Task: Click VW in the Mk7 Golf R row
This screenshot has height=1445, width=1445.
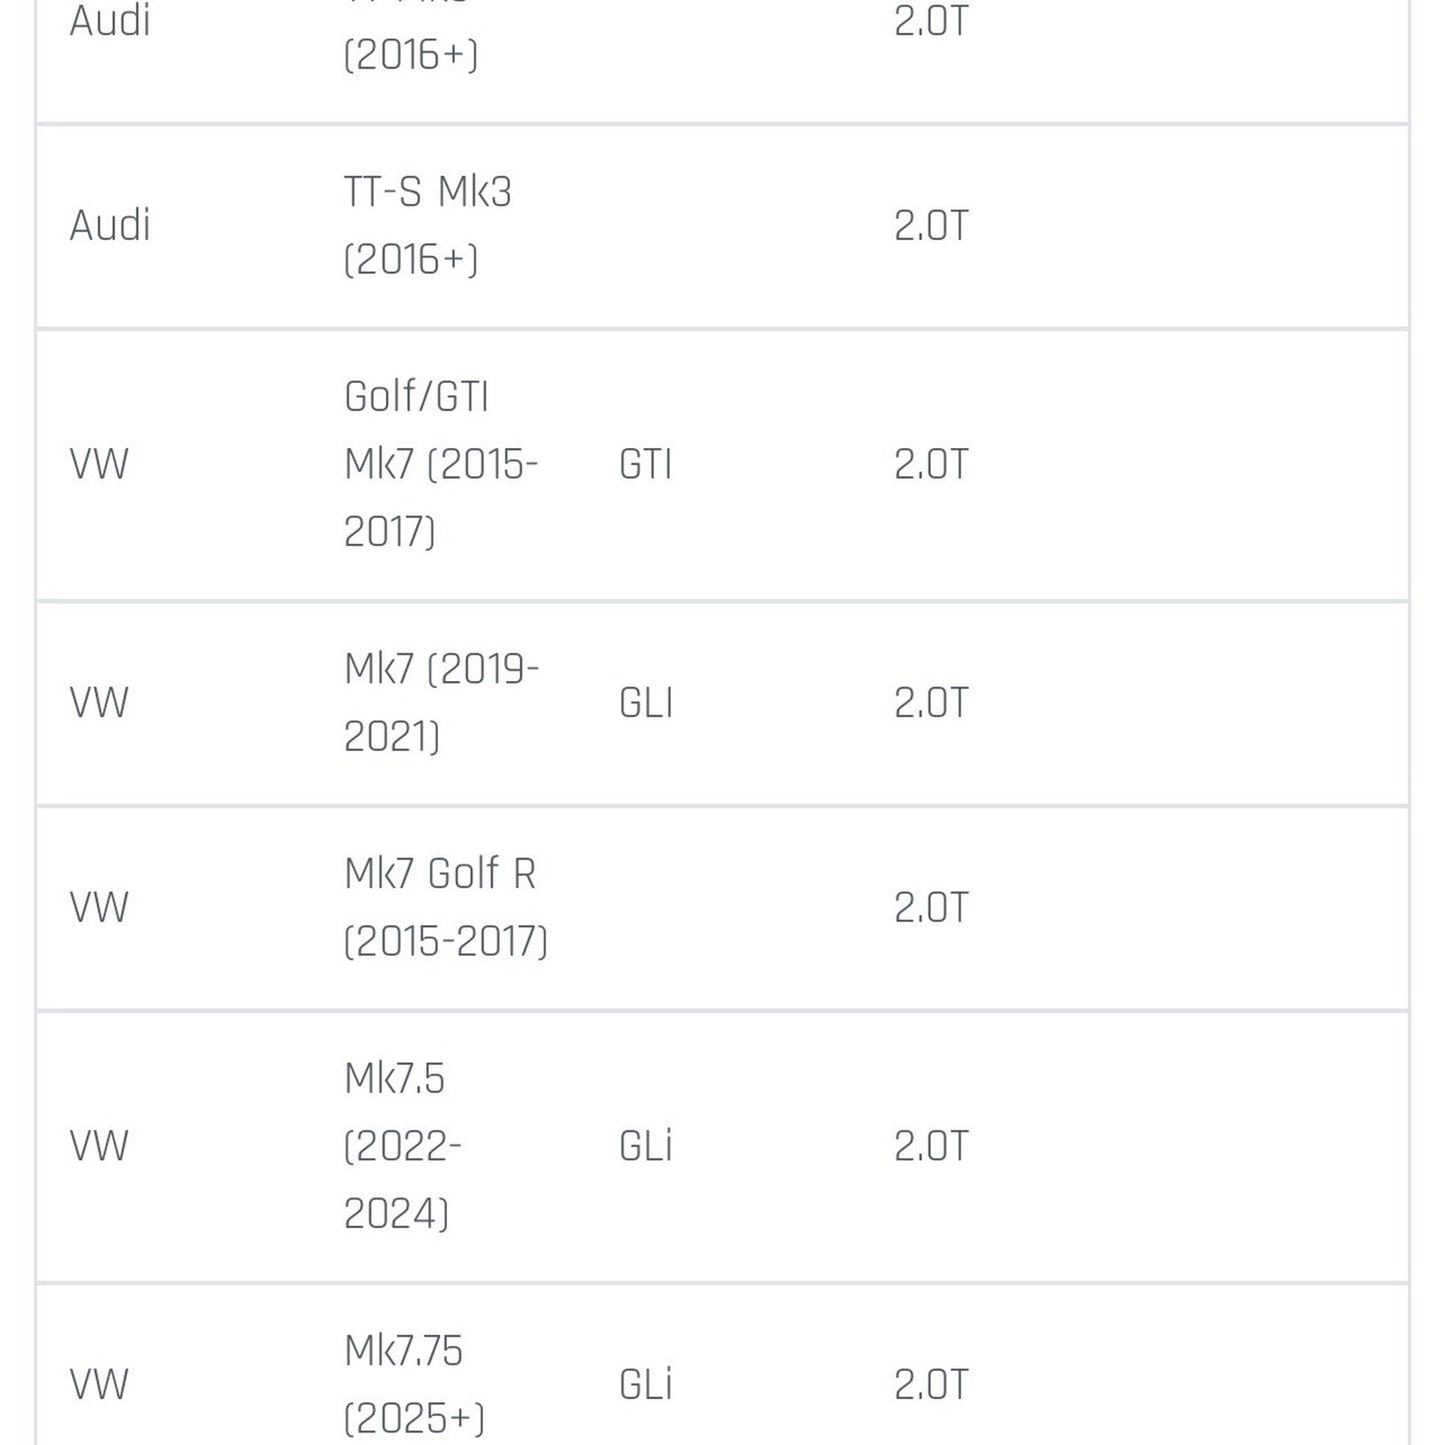Action: coord(99,907)
